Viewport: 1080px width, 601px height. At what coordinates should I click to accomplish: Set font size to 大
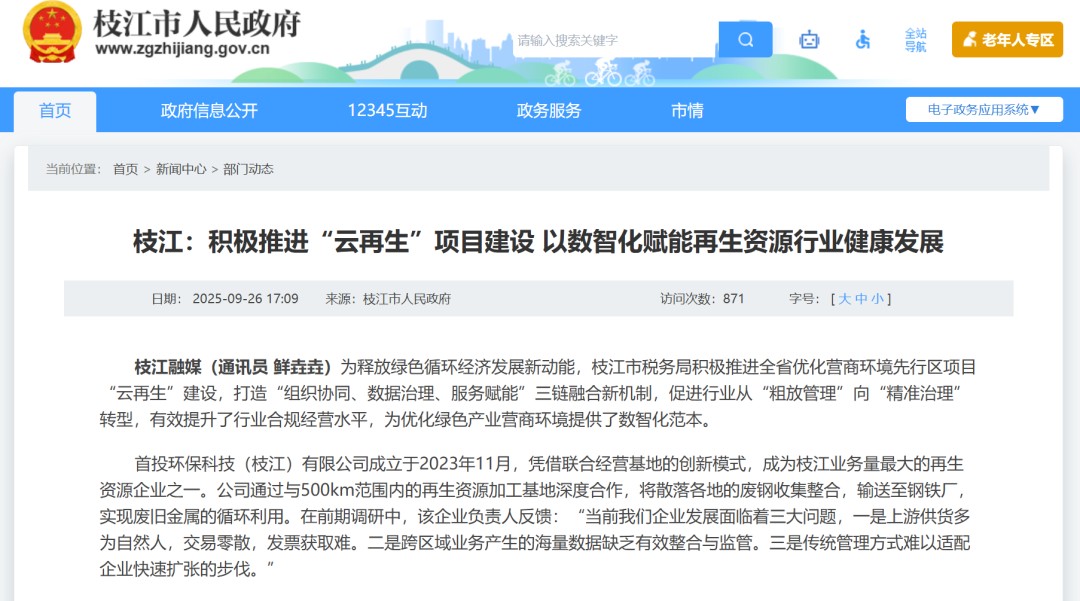coord(844,299)
